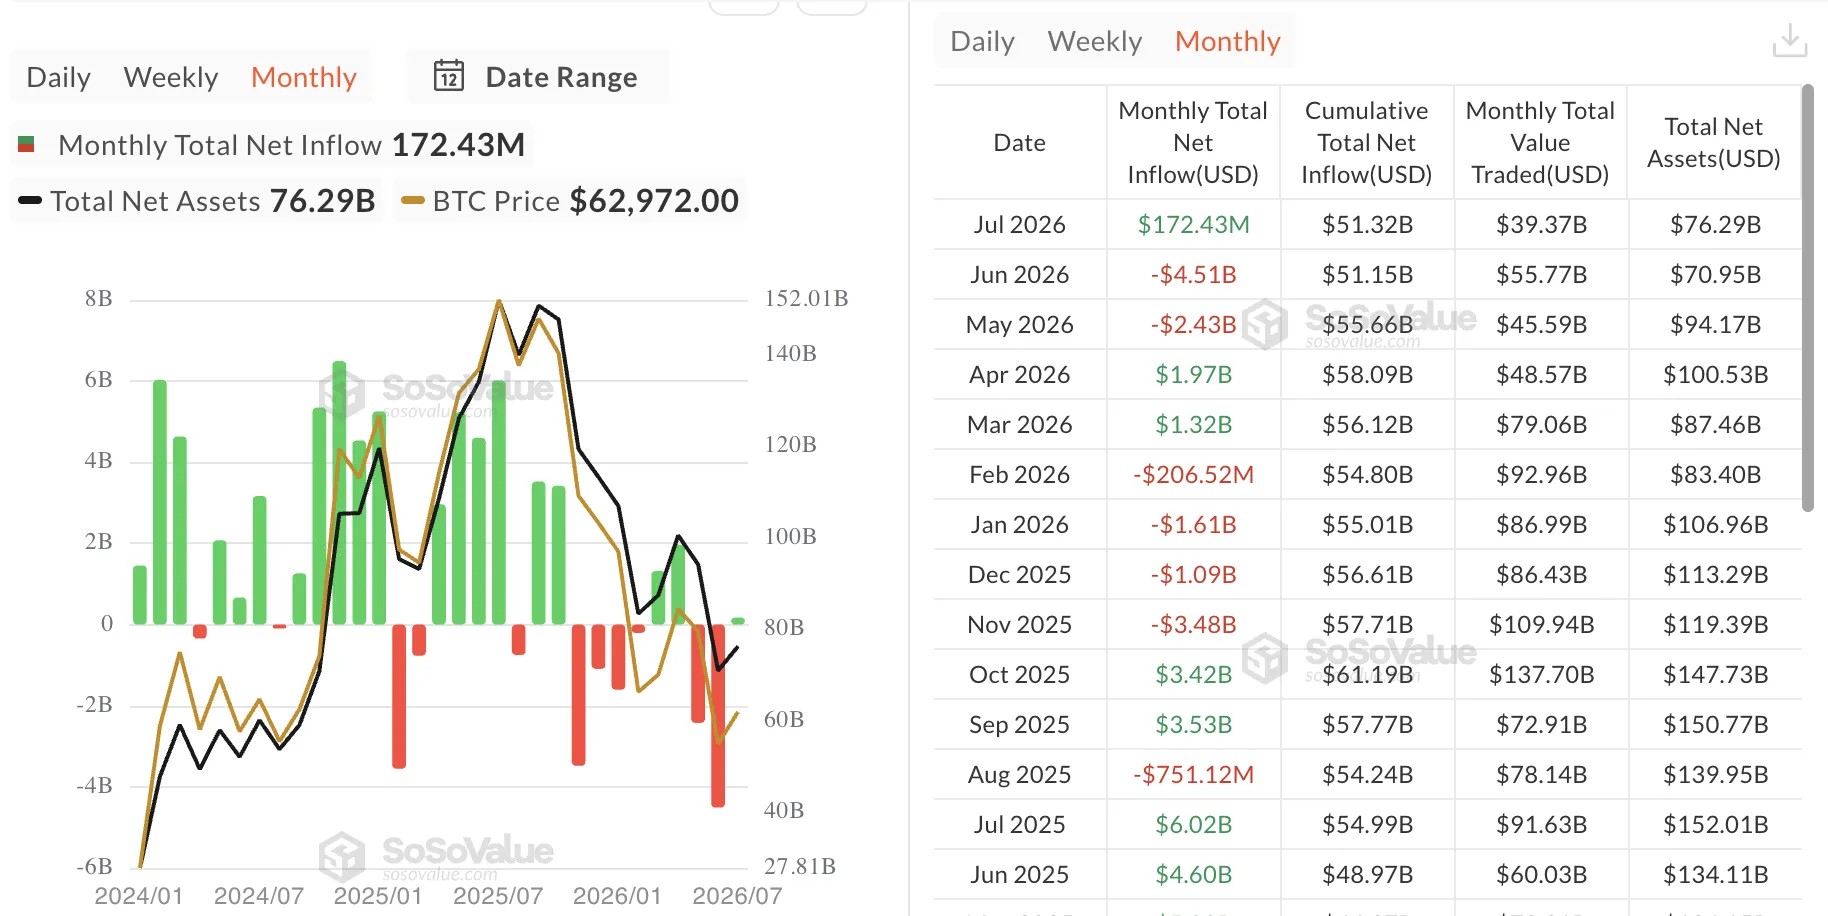Open the Date Range picker
This screenshot has width=1828, height=916.
click(x=538, y=77)
